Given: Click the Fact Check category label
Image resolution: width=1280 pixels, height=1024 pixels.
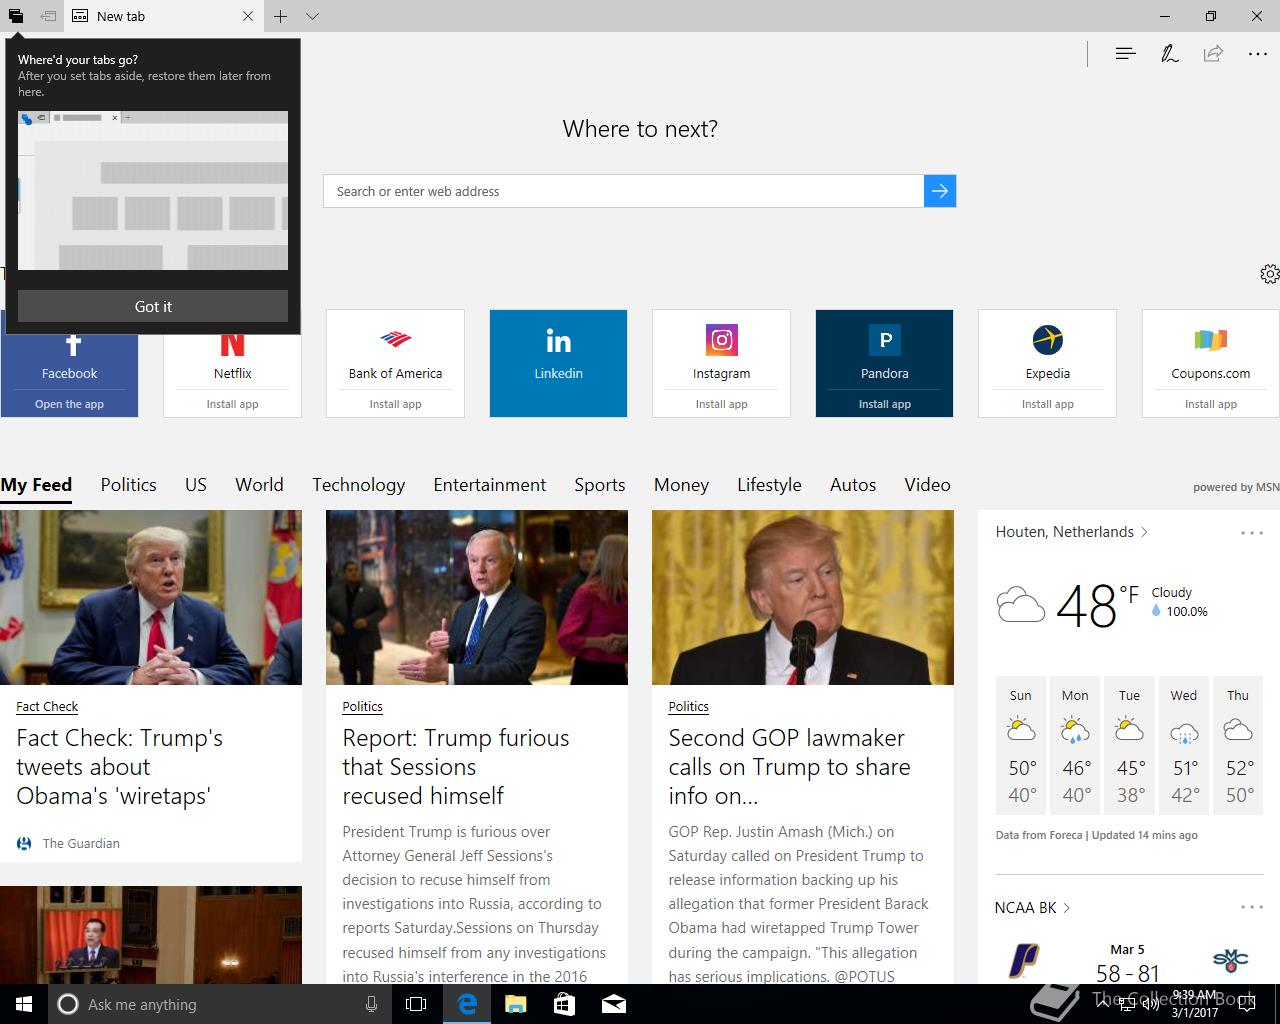Looking at the screenshot, I should coord(47,706).
